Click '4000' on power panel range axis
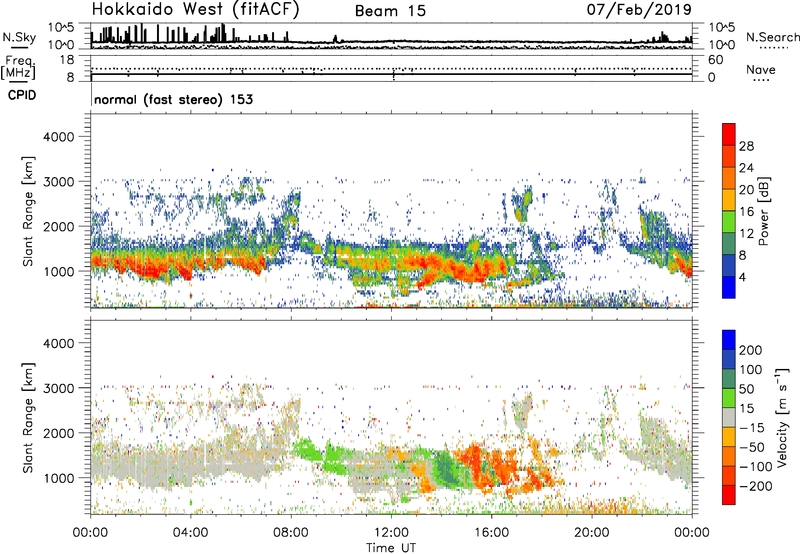 (58, 137)
